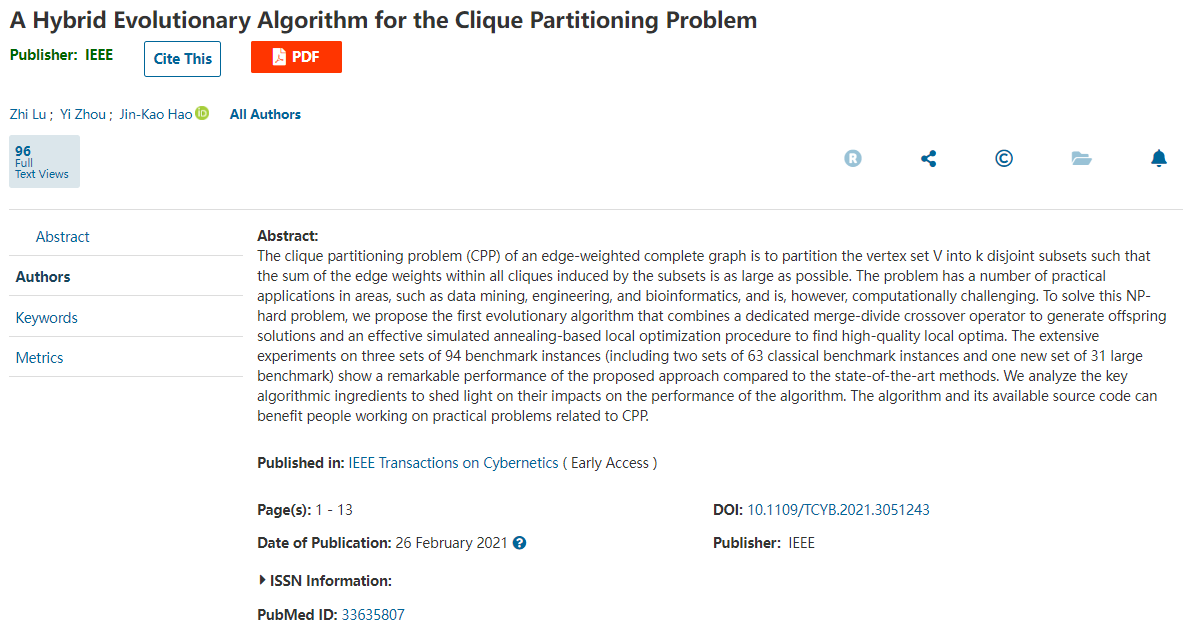The height and width of the screenshot is (637, 1191).
Task: Open the Authors tab
Action: tap(43, 277)
